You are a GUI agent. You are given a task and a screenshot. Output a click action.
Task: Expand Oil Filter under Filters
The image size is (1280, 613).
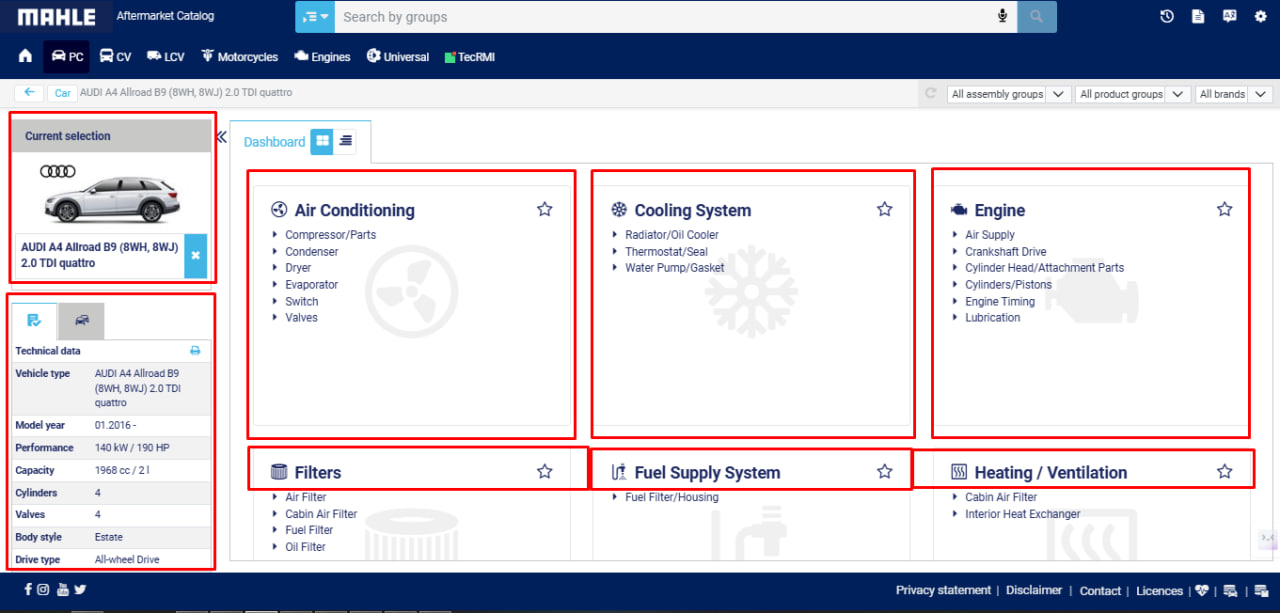305,547
